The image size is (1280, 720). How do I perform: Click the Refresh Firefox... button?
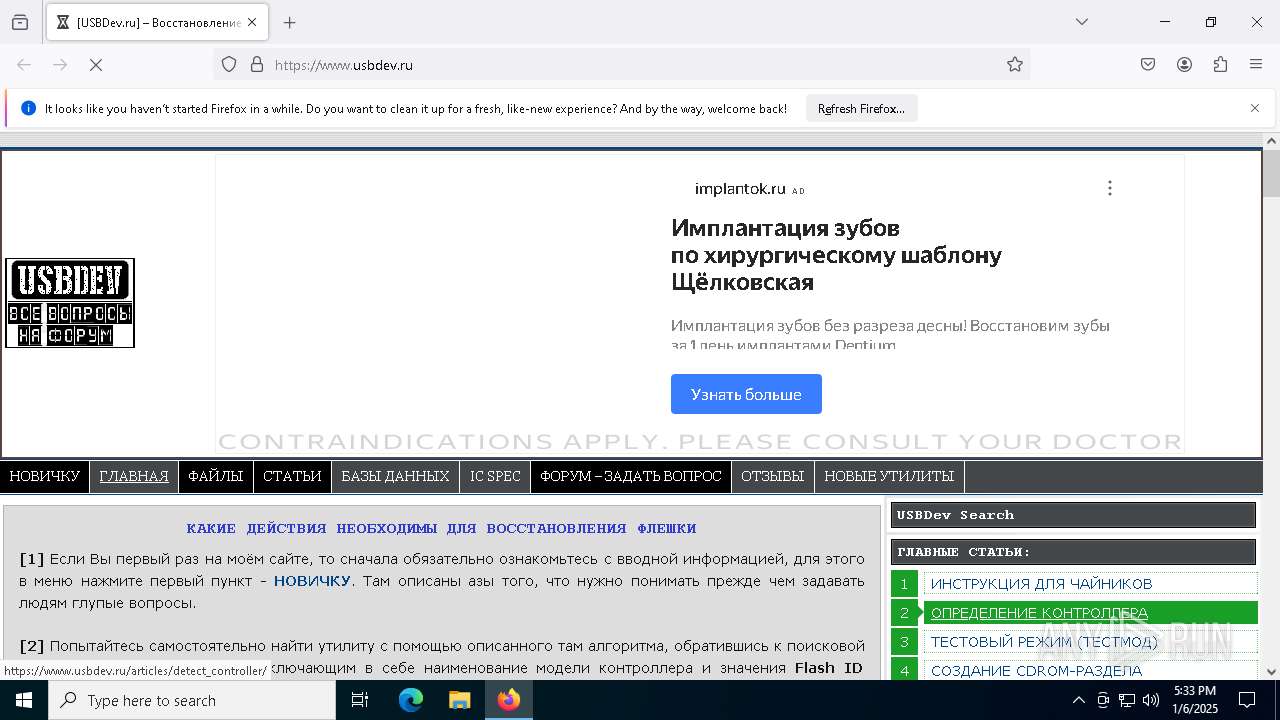click(x=861, y=109)
